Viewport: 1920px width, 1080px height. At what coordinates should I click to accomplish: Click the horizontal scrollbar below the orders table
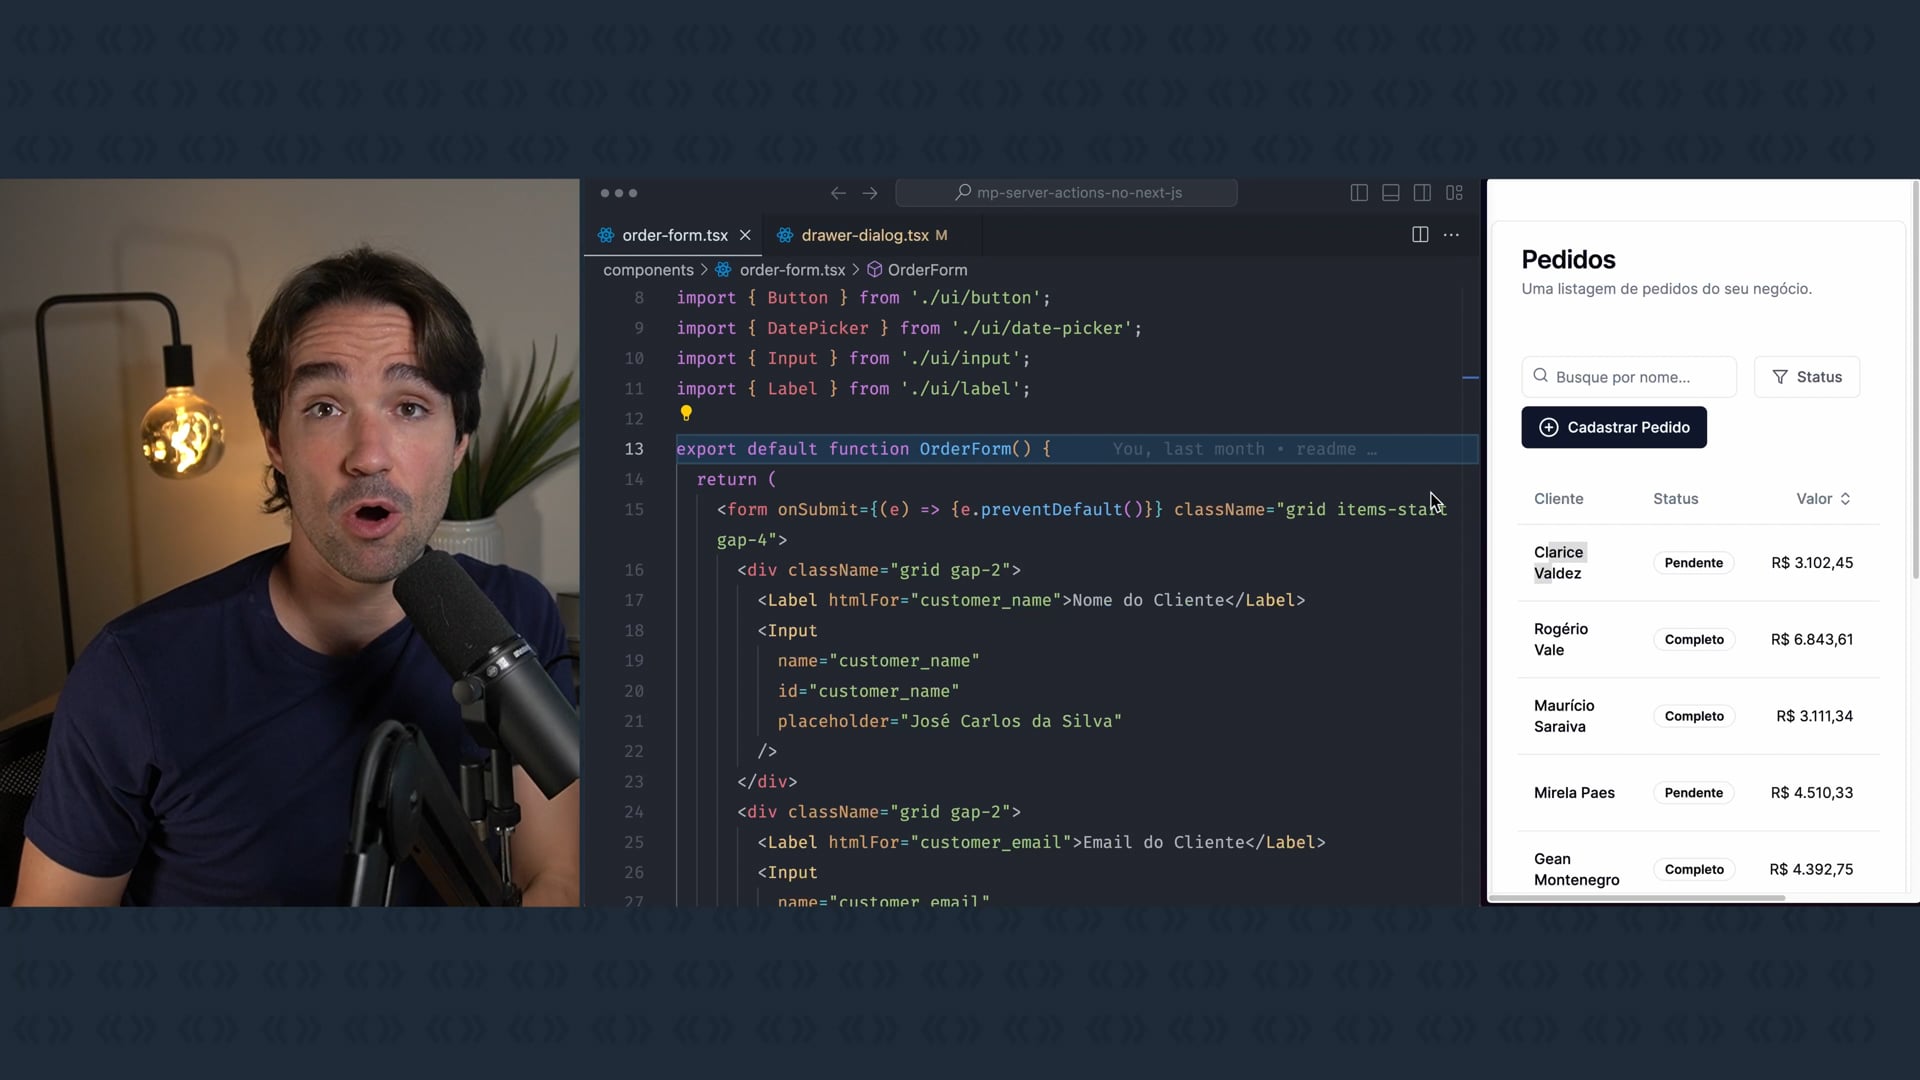(x=1638, y=898)
